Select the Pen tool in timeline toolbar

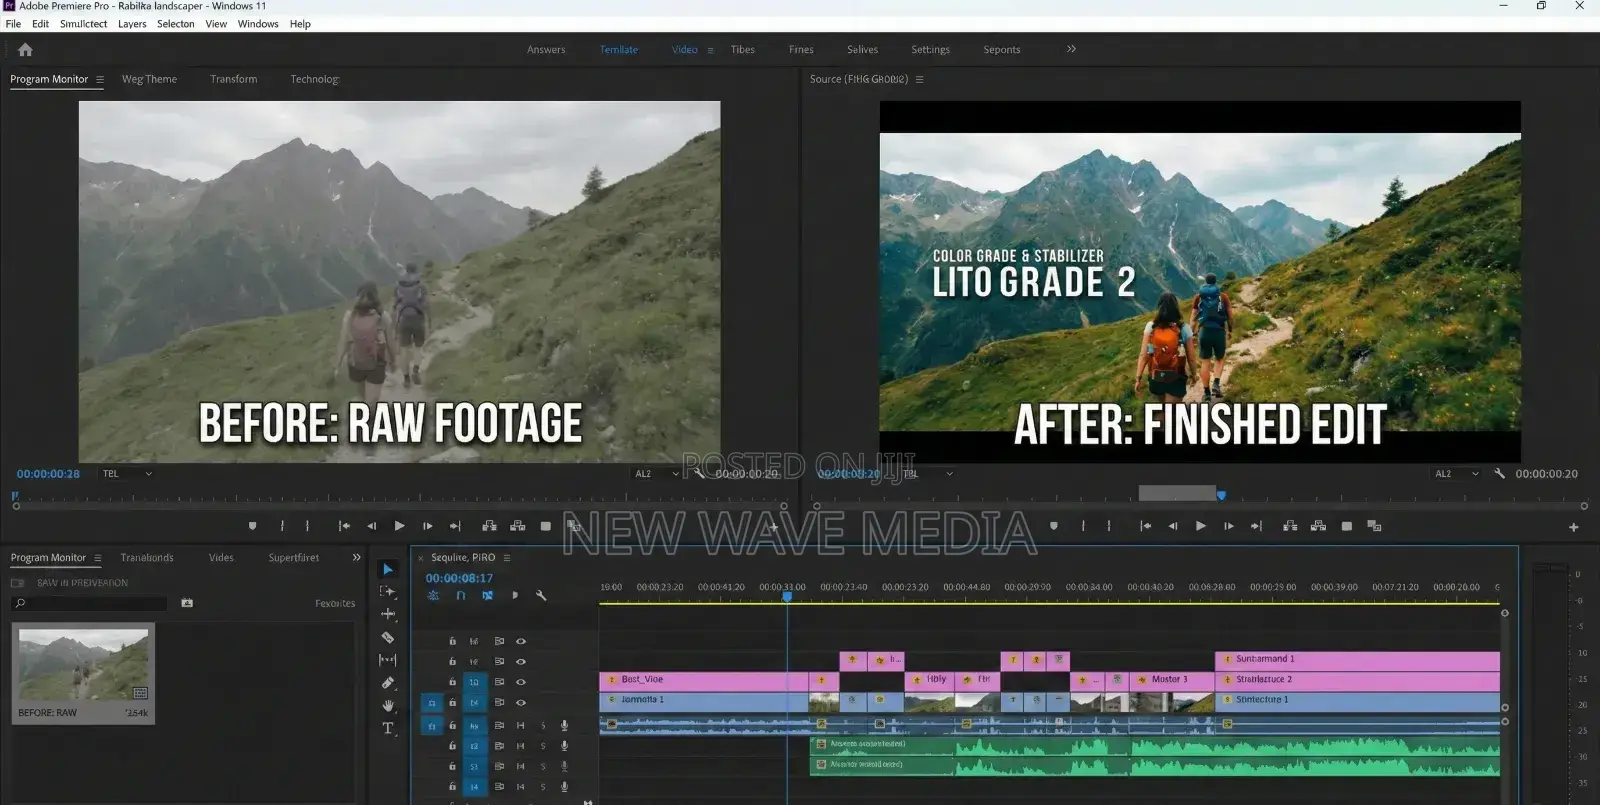(x=388, y=683)
